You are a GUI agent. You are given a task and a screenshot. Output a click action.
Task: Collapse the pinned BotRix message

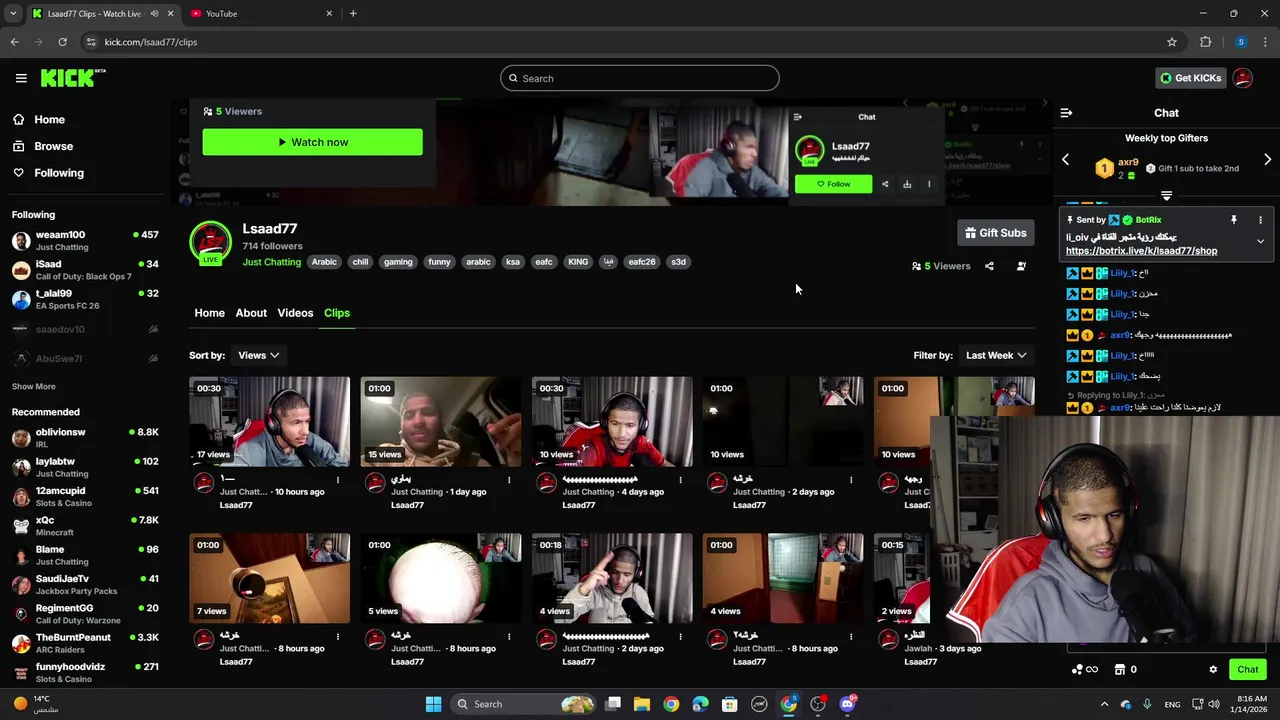pyautogui.click(x=1260, y=241)
